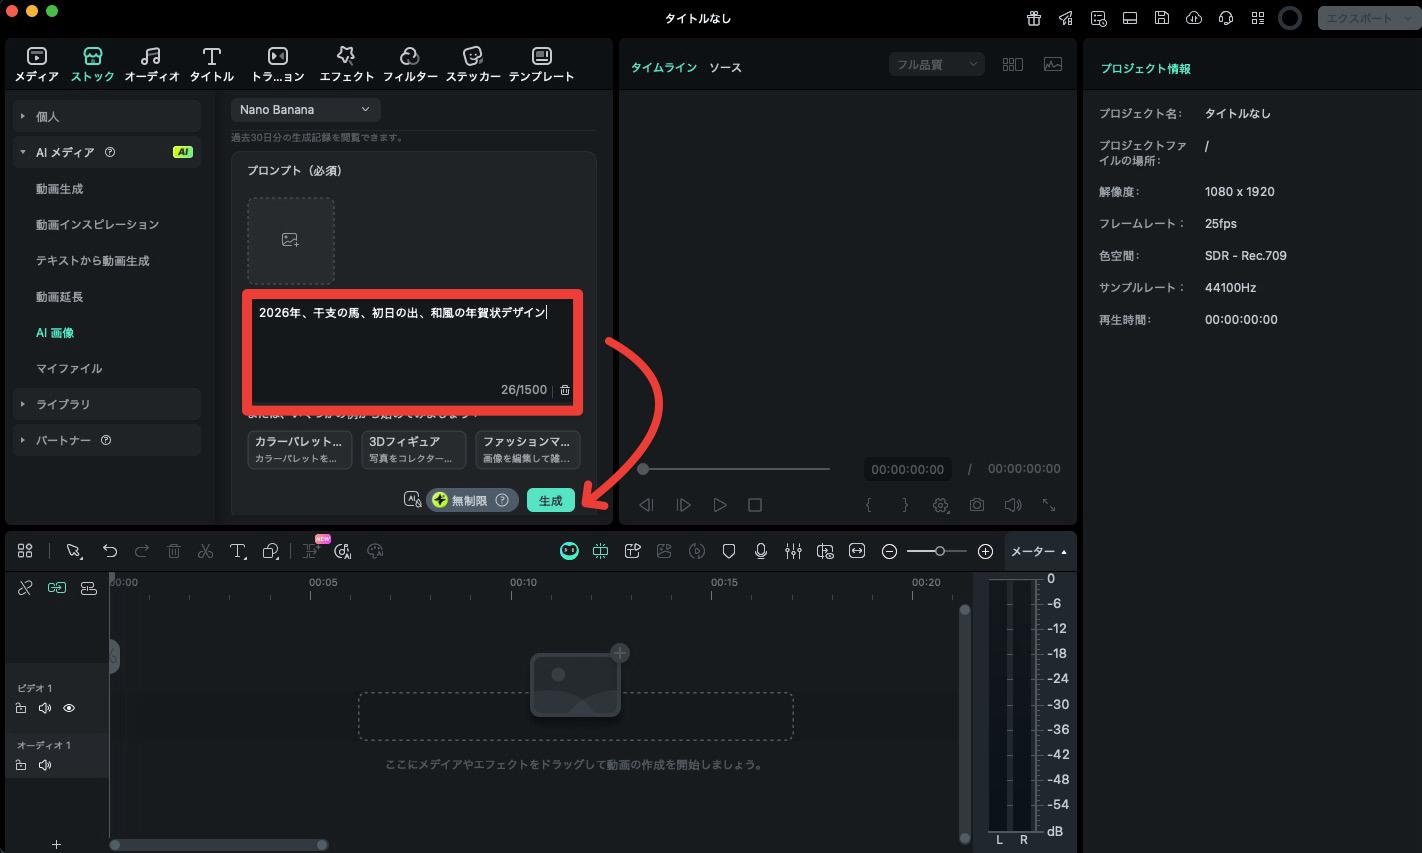The height and width of the screenshot is (853, 1422).
Task: Open the audio mixer icon
Action: (793, 551)
